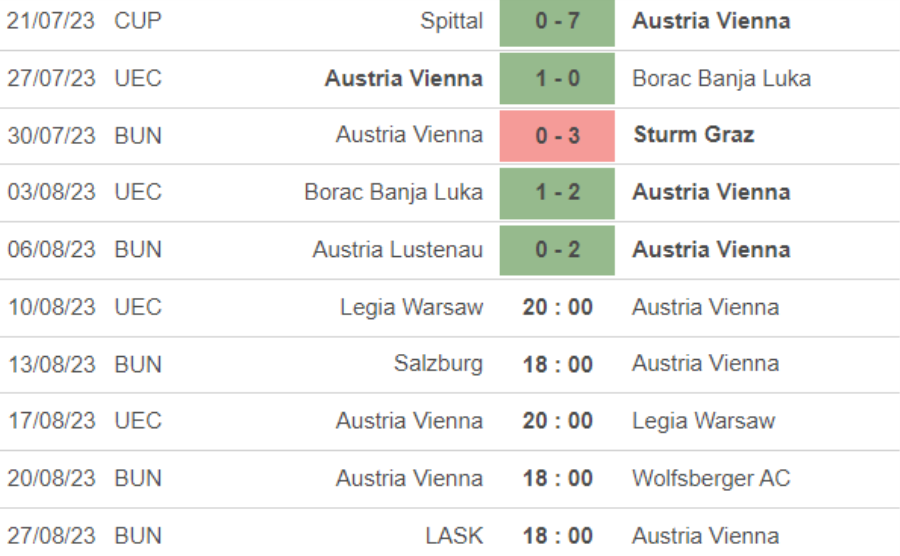Select Spittal team name
This screenshot has height=556, width=900.
[452, 21]
